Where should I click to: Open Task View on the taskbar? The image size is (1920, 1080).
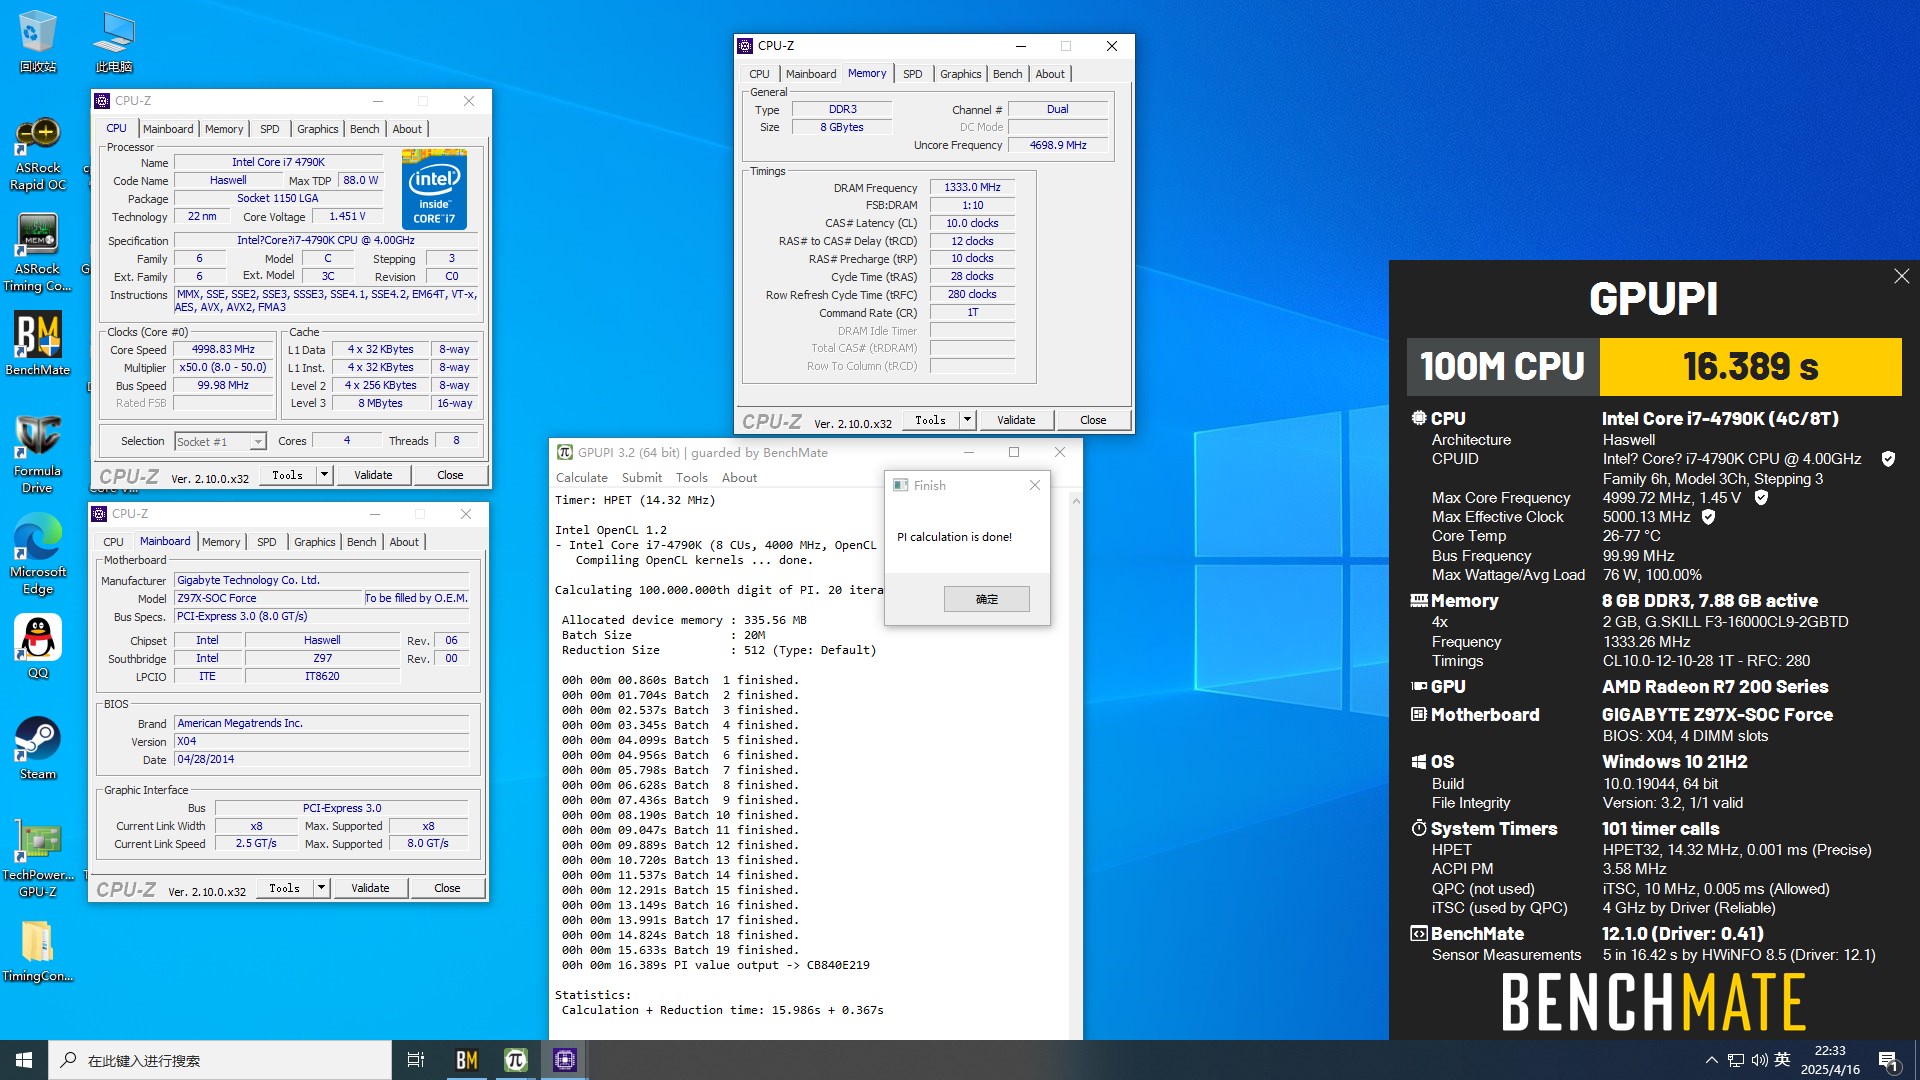pyautogui.click(x=416, y=1060)
